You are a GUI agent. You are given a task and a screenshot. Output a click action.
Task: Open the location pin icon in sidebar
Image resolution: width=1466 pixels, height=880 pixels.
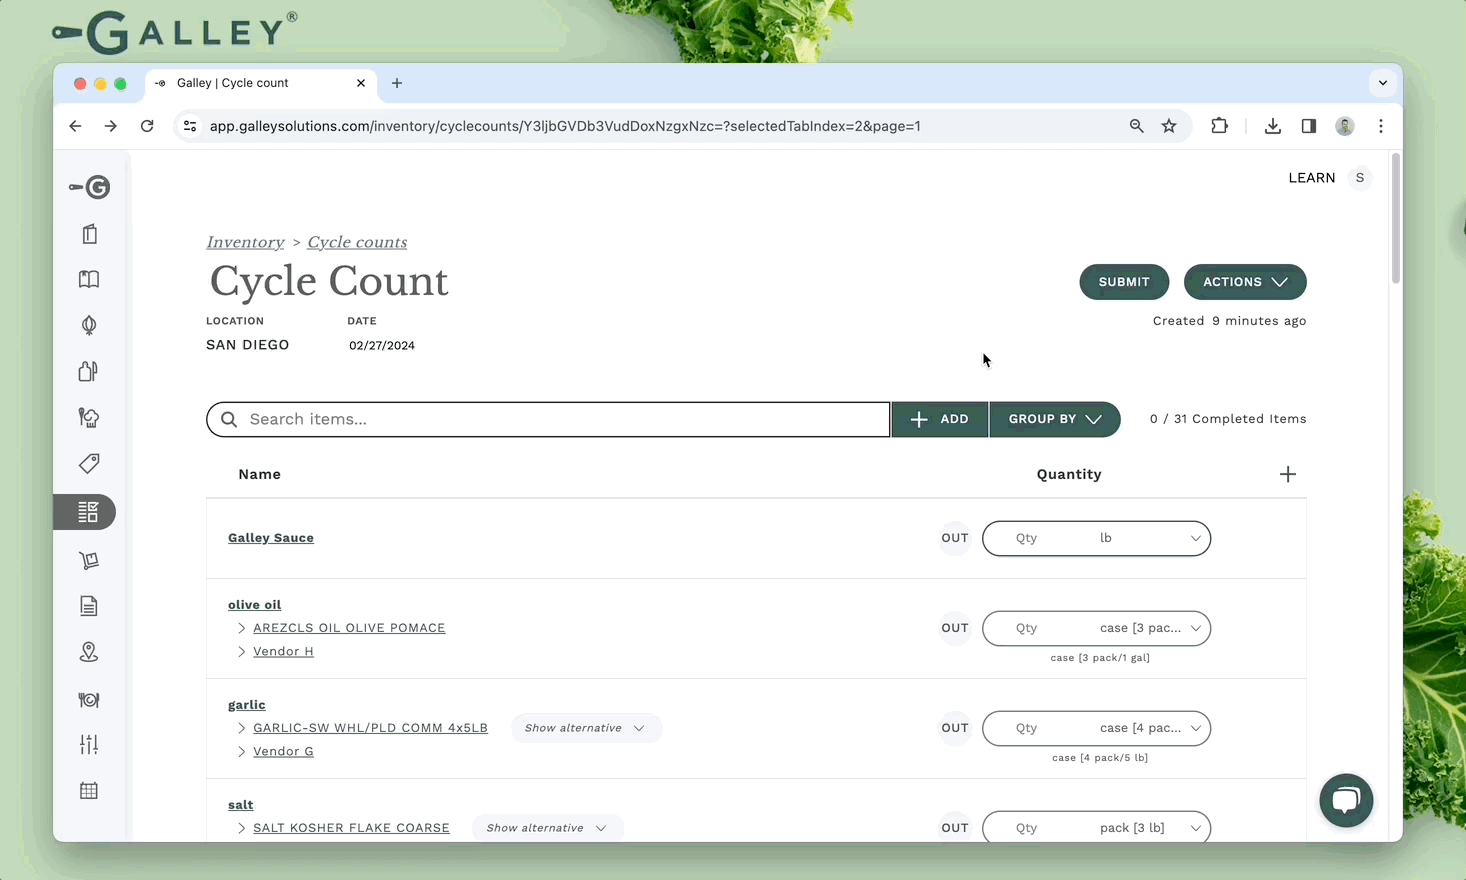pyautogui.click(x=89, y=651)
